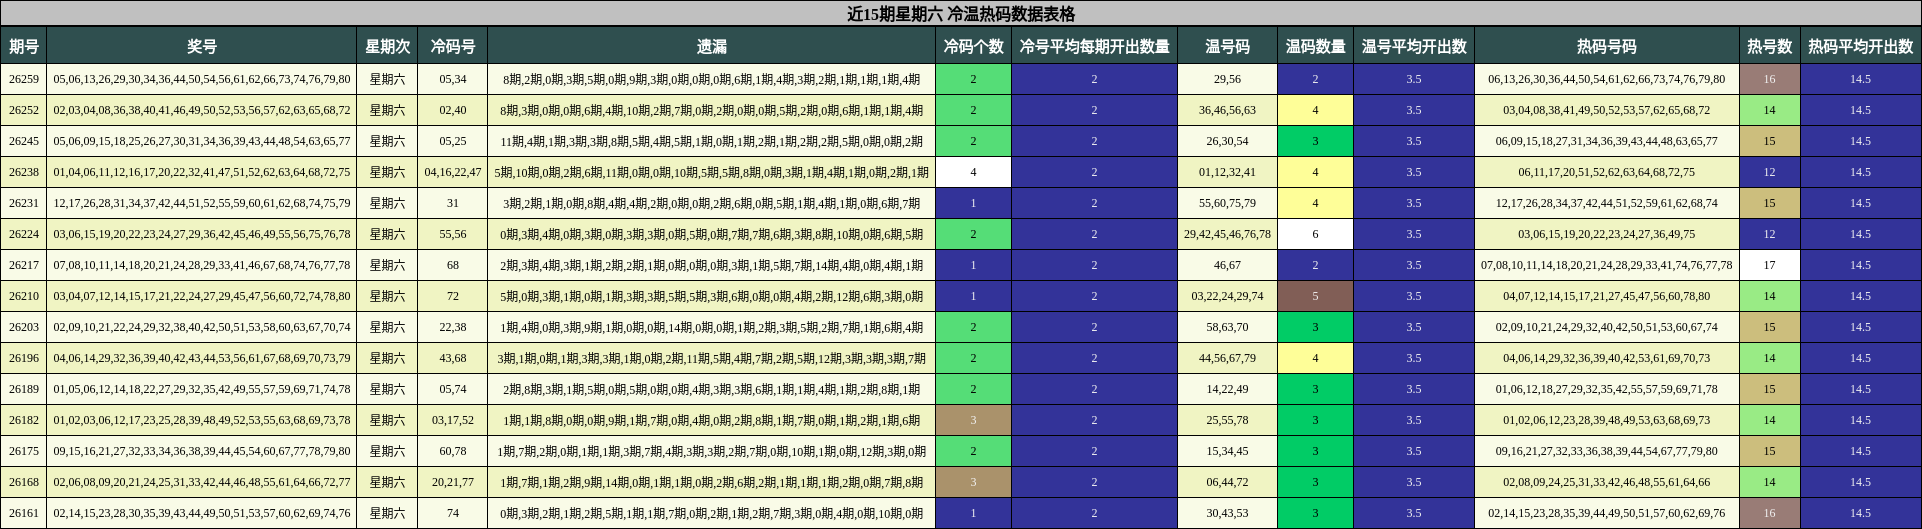Select period number 26203
The image size is (1922, 529).
tap(24, 327)
